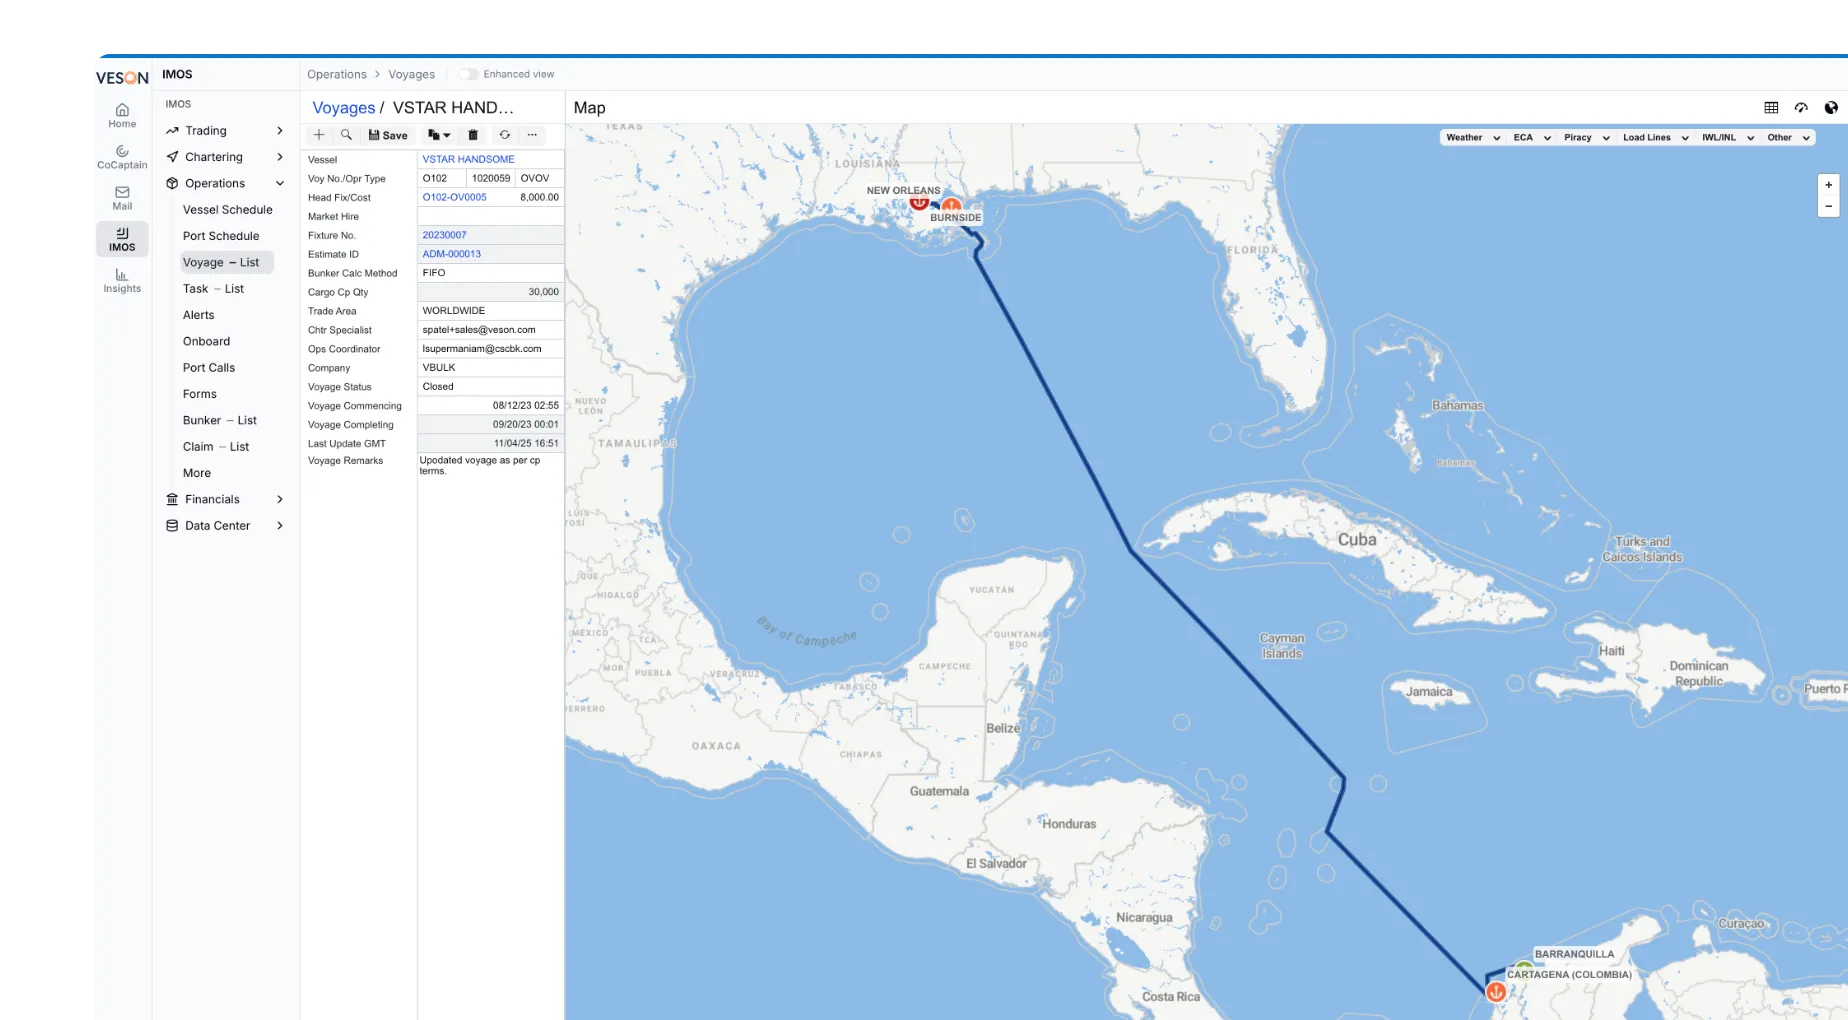Expand the Data Center menu

point(225,525)
